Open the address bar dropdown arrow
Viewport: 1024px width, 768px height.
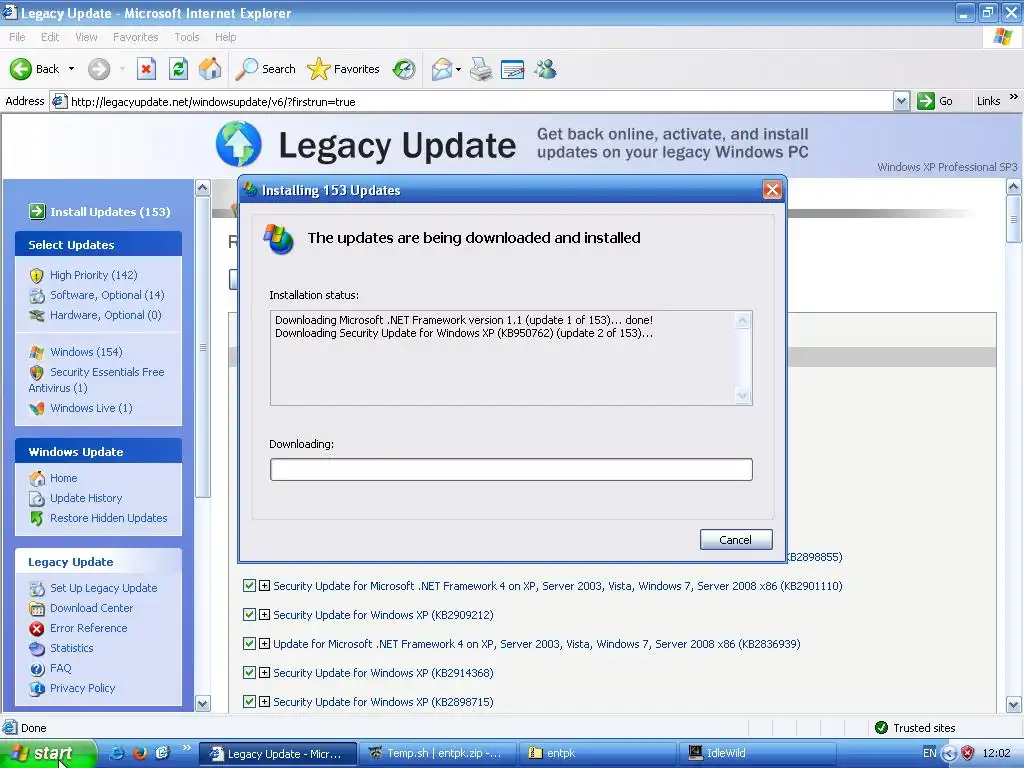point(901,101)
